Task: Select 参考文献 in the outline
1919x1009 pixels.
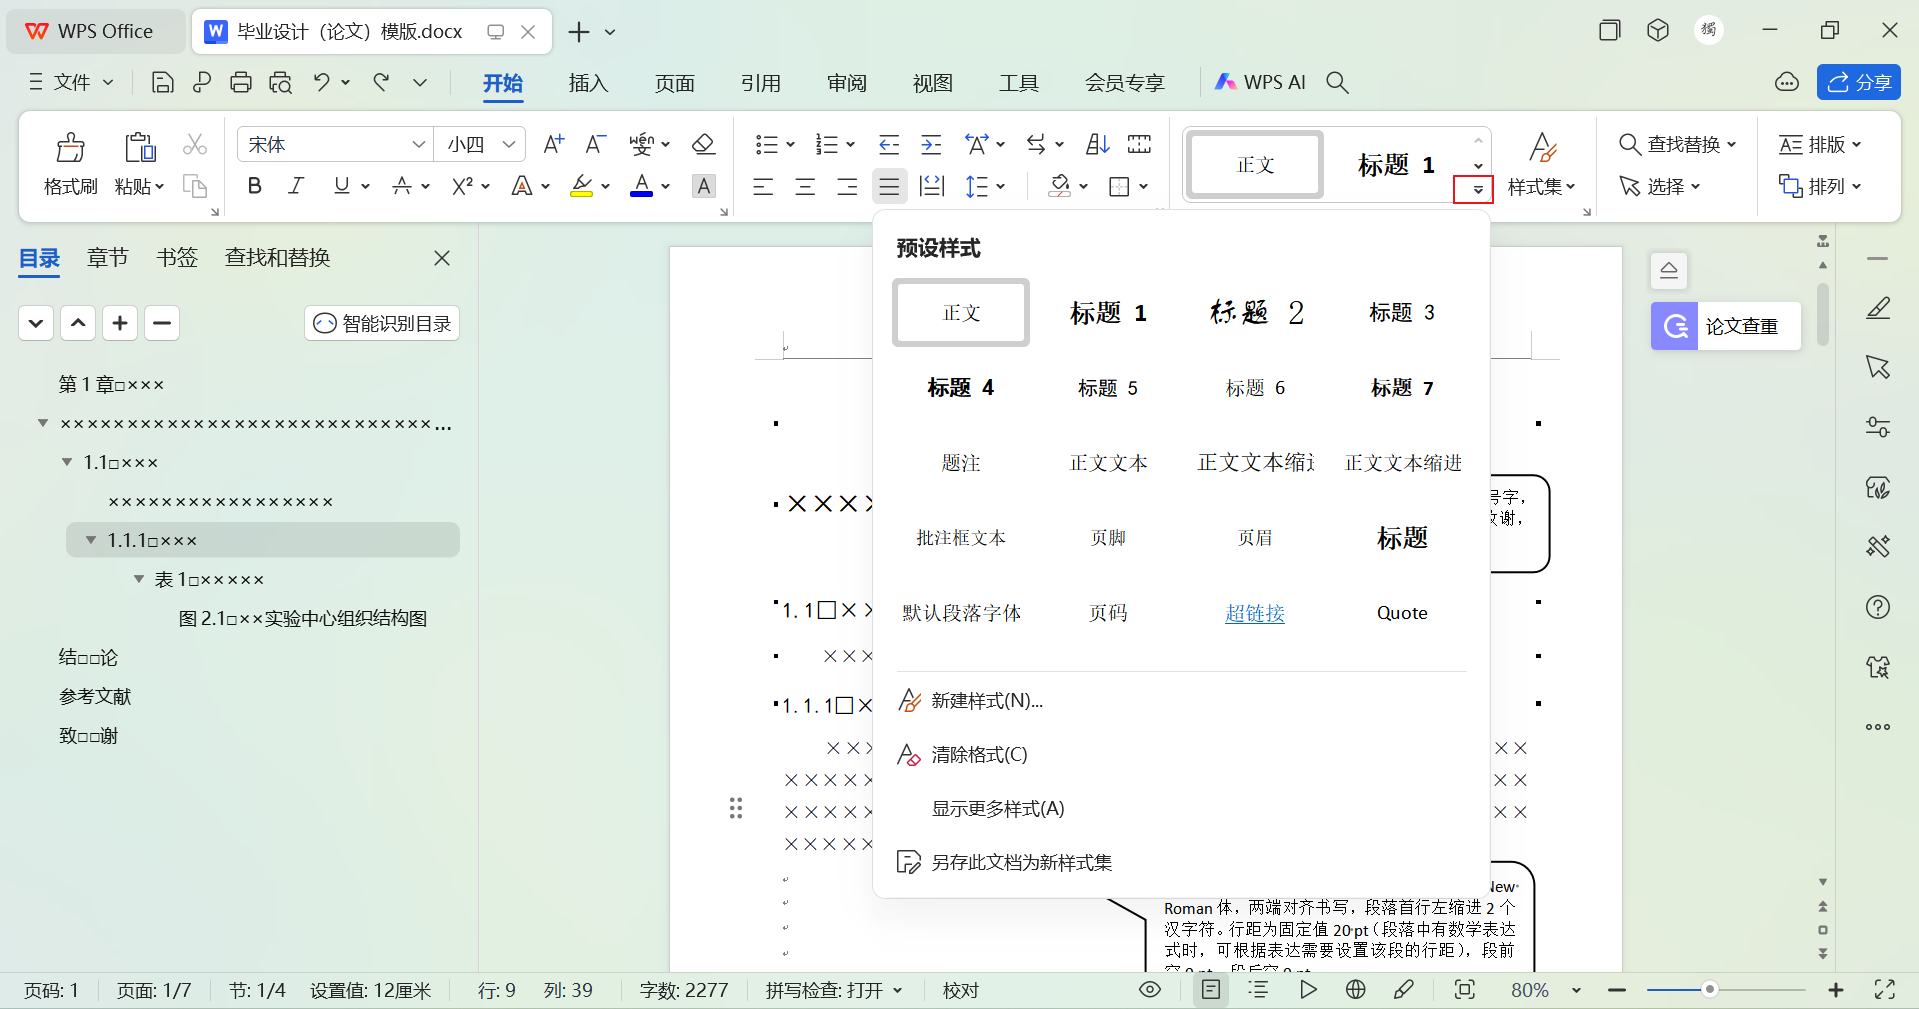Action: click(95, 697)
